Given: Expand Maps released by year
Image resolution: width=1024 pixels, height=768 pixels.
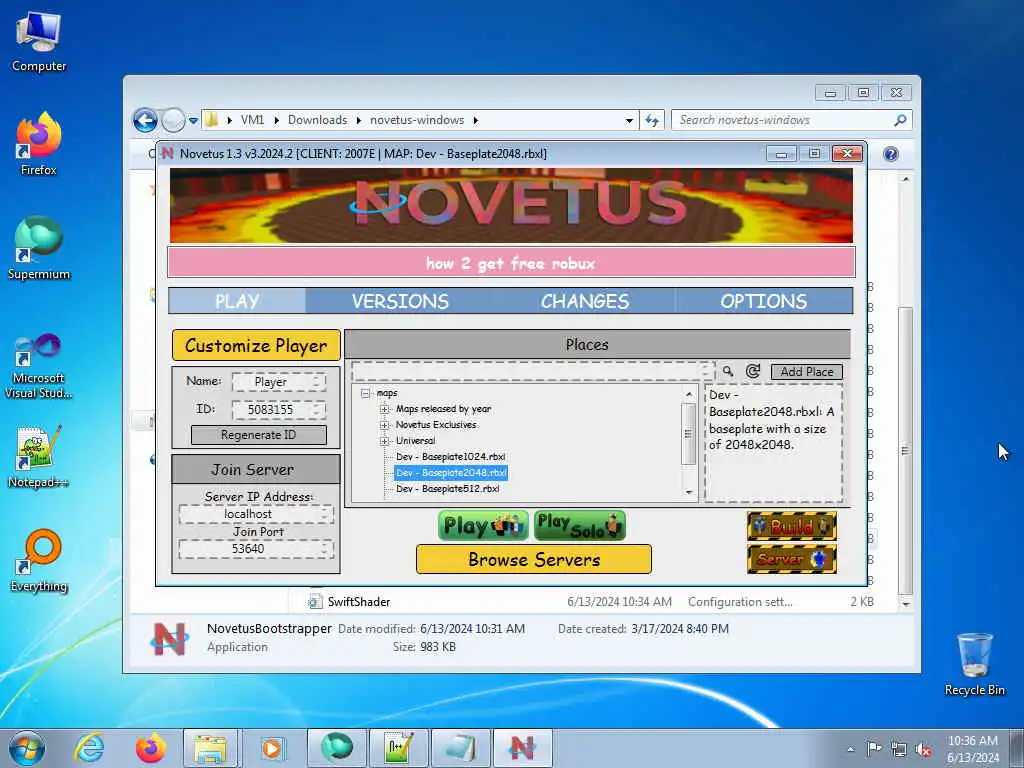Looking at the screenshot, I should (x=385, y=409).
